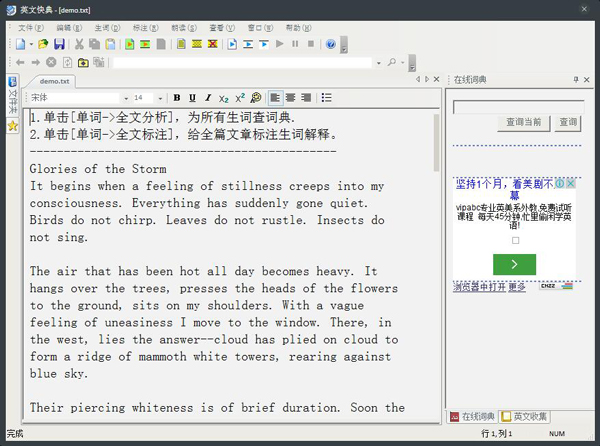Pause reading with the pause button
600x446 pixels.
[x=295, y=44]
